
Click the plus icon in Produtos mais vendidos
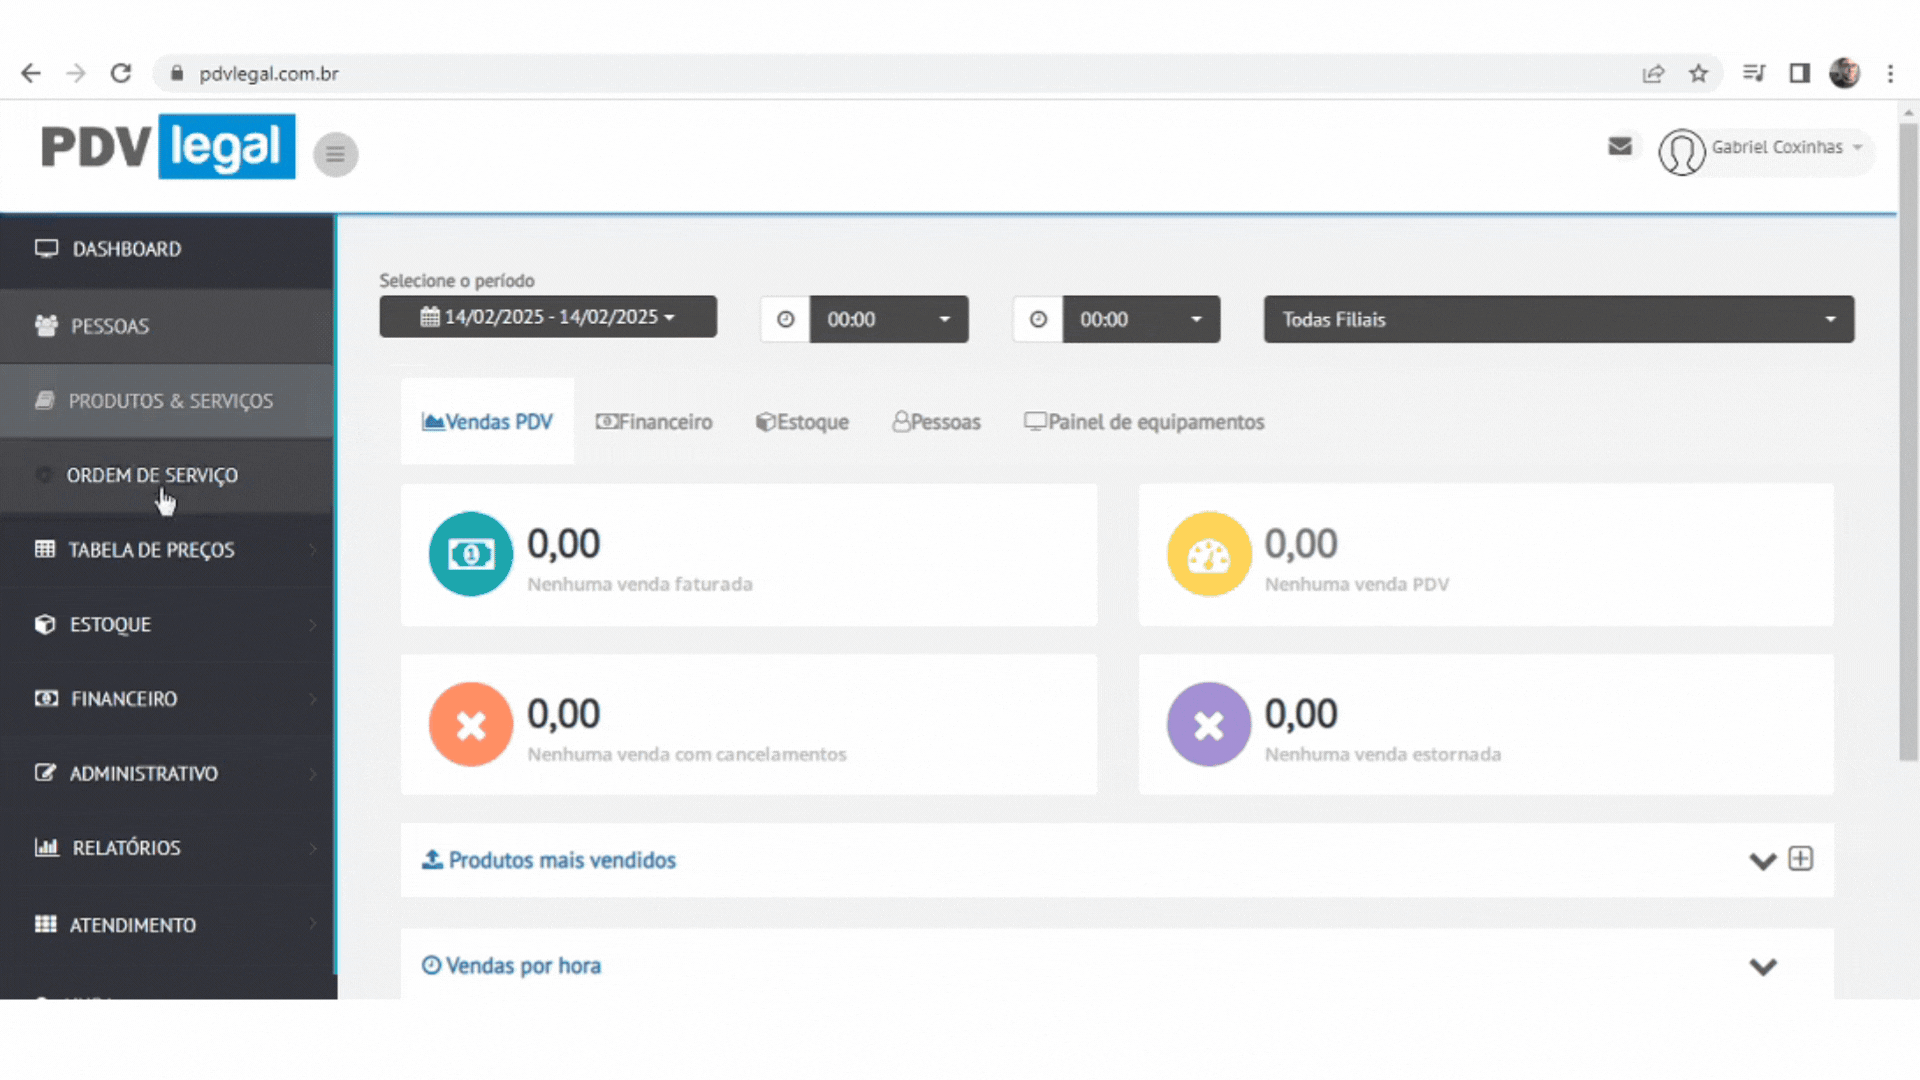click(x=1800, y=859)
